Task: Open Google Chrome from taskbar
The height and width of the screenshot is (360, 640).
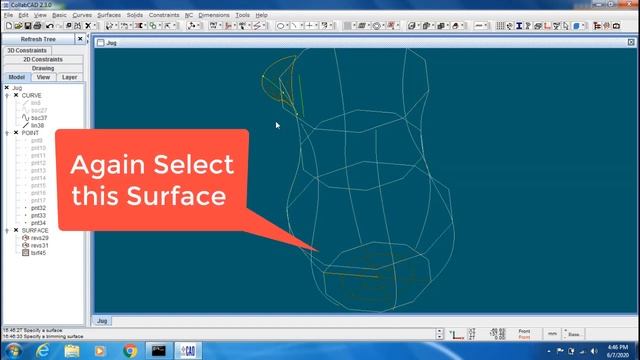Action: tap(130, 351)
